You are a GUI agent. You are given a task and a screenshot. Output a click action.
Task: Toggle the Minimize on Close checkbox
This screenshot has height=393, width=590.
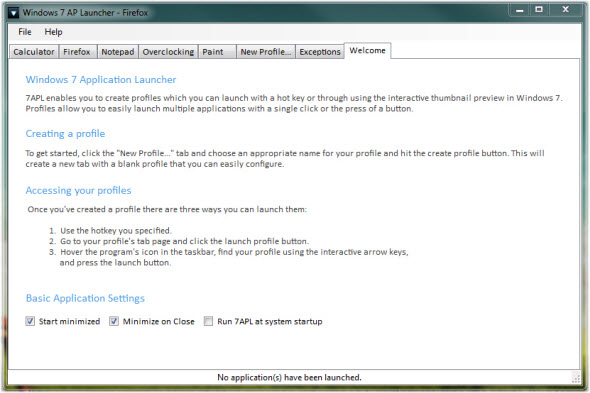point(114,321)
